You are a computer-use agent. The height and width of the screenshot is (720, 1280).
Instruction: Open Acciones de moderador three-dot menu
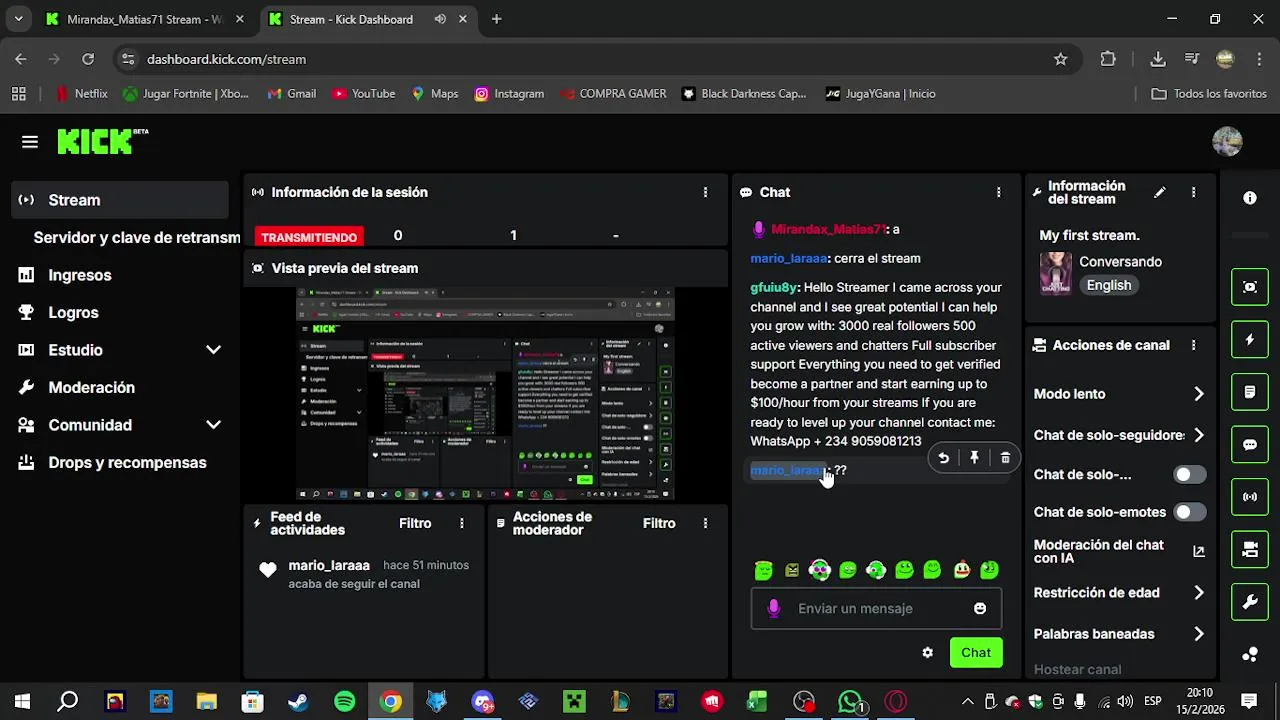[705, 523]
